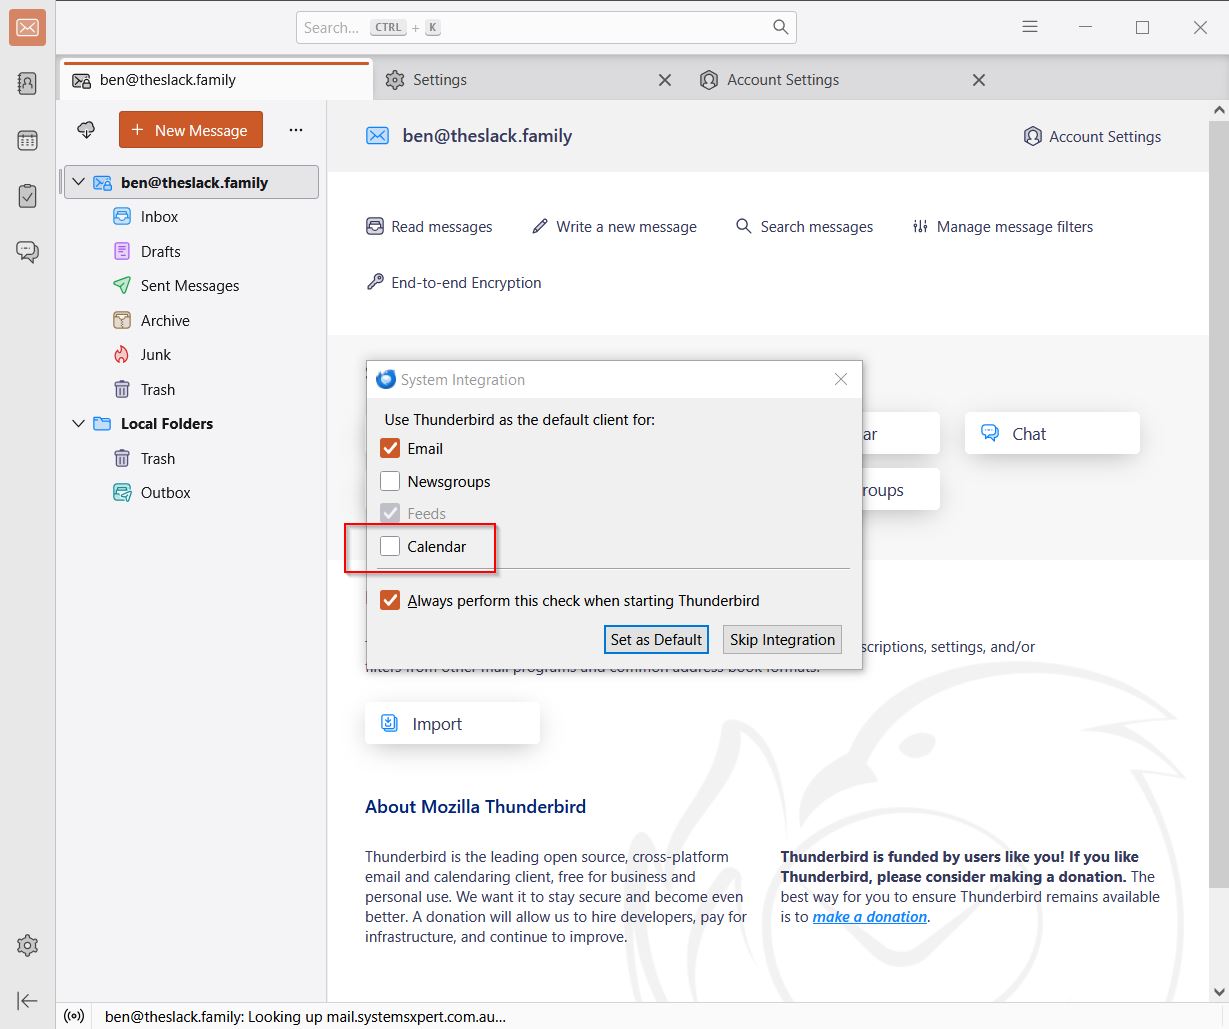Click the online status icon in status bar
Viewport: 1229px width, 1029px height.
74,1016
